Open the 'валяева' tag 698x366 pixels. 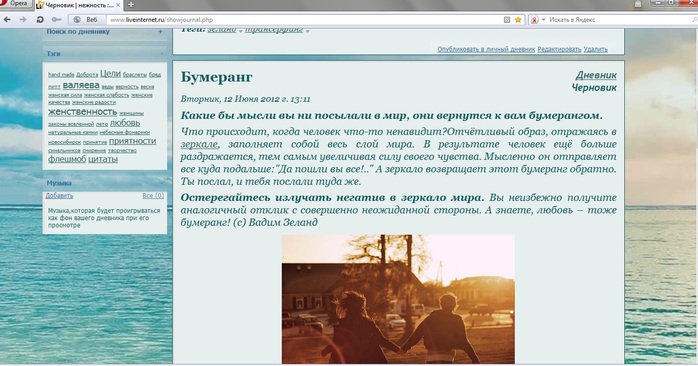[81, 85]
